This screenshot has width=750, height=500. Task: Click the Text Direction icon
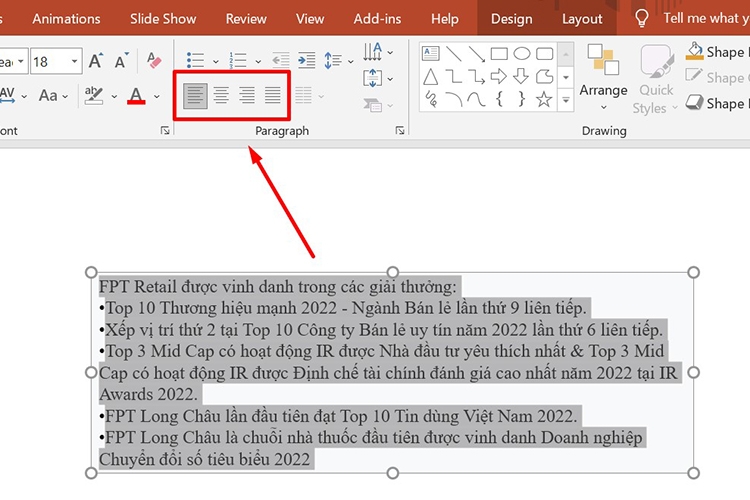click(x=373, y=52)
